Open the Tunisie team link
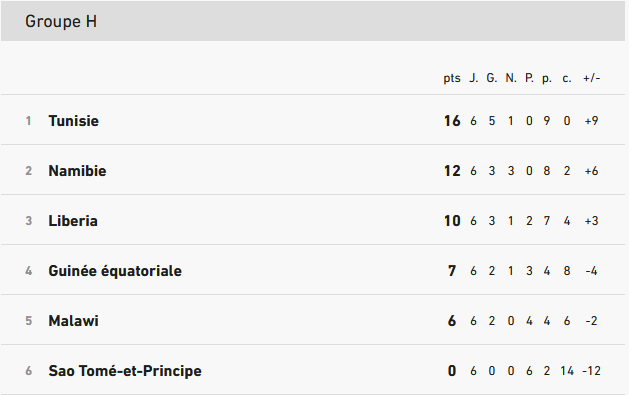629x395 pixels. 73,121
